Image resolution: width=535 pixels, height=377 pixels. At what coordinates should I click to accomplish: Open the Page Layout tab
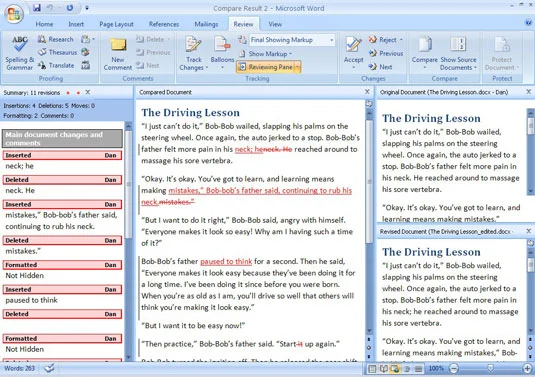pyautogui.click(x=116, y=24)
